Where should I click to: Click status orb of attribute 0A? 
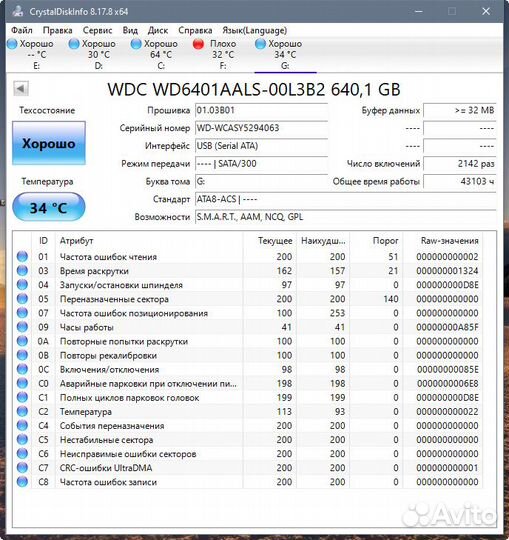point(22,341)
